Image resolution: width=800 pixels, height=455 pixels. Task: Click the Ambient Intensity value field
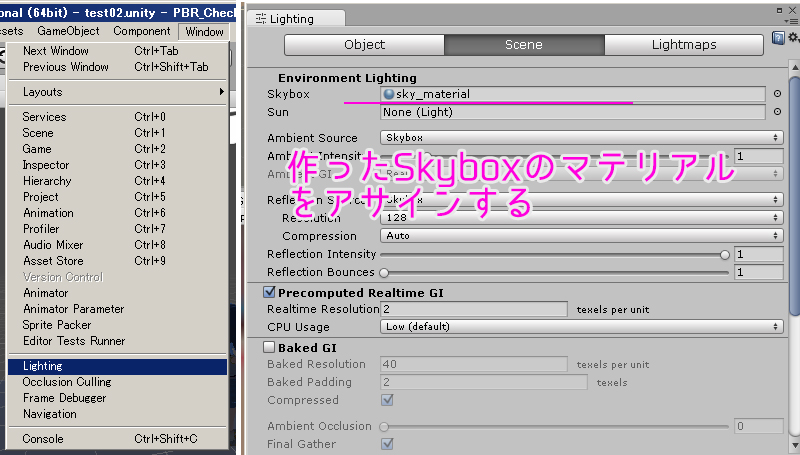pyautogui.click(x=759, y=156)
